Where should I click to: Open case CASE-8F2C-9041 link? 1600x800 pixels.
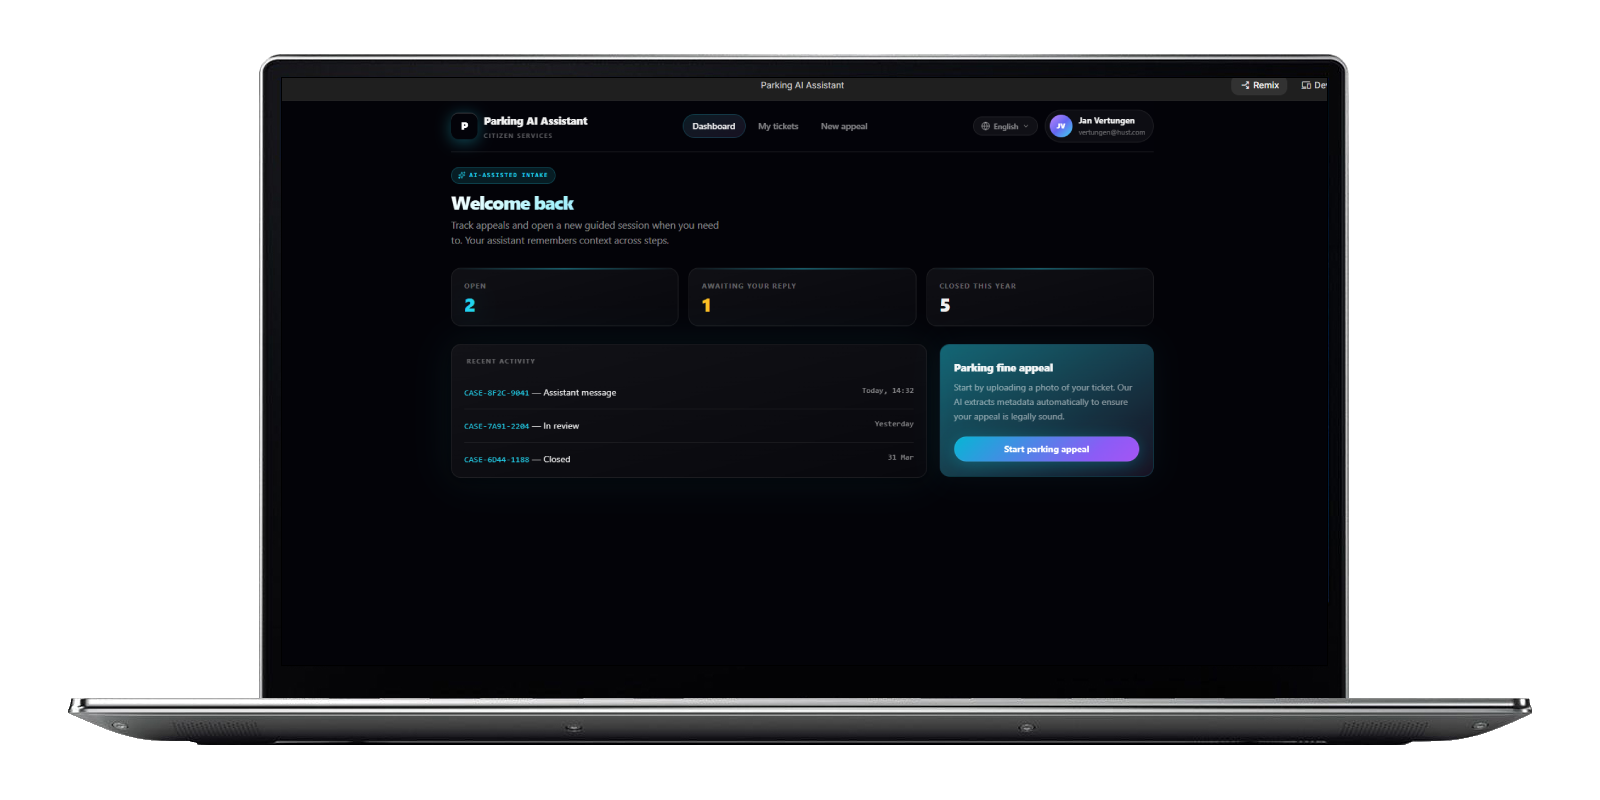(496, 393)
